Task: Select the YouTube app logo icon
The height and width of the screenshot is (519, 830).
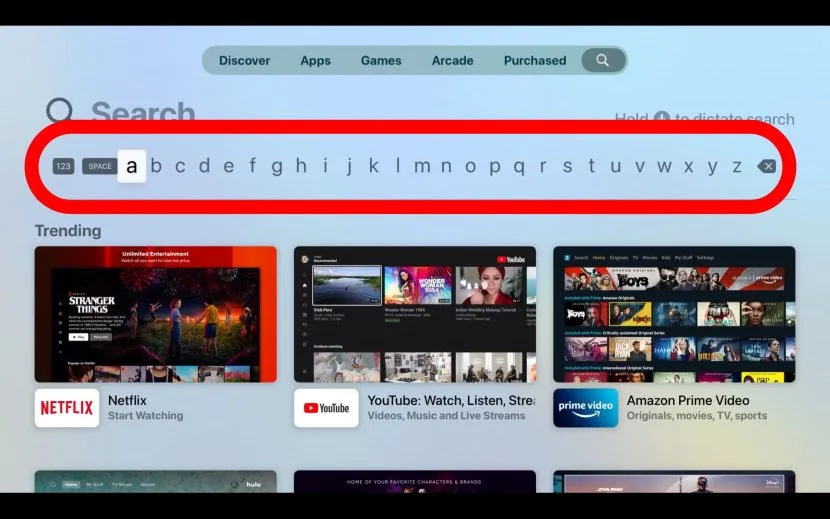Action: 326,408
